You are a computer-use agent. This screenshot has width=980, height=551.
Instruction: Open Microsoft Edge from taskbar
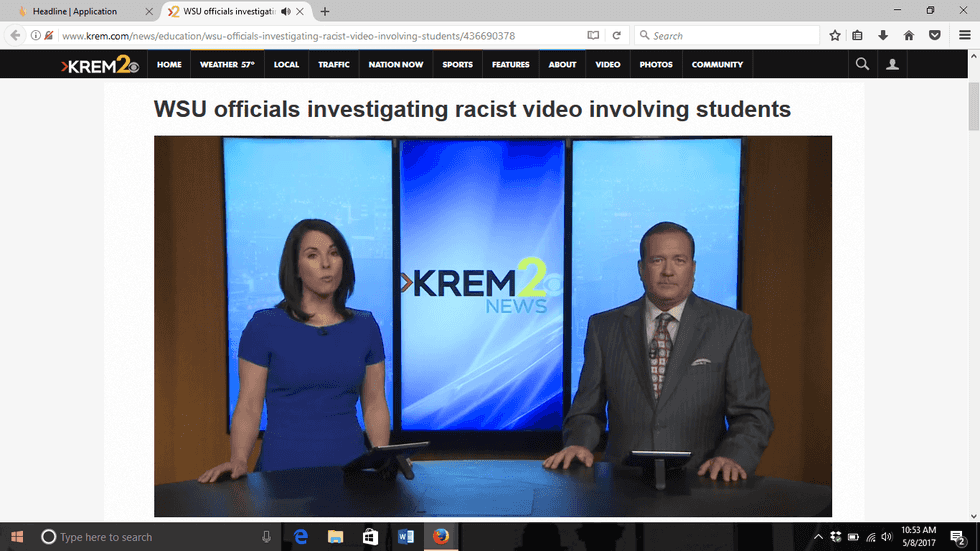click(301, 537)
